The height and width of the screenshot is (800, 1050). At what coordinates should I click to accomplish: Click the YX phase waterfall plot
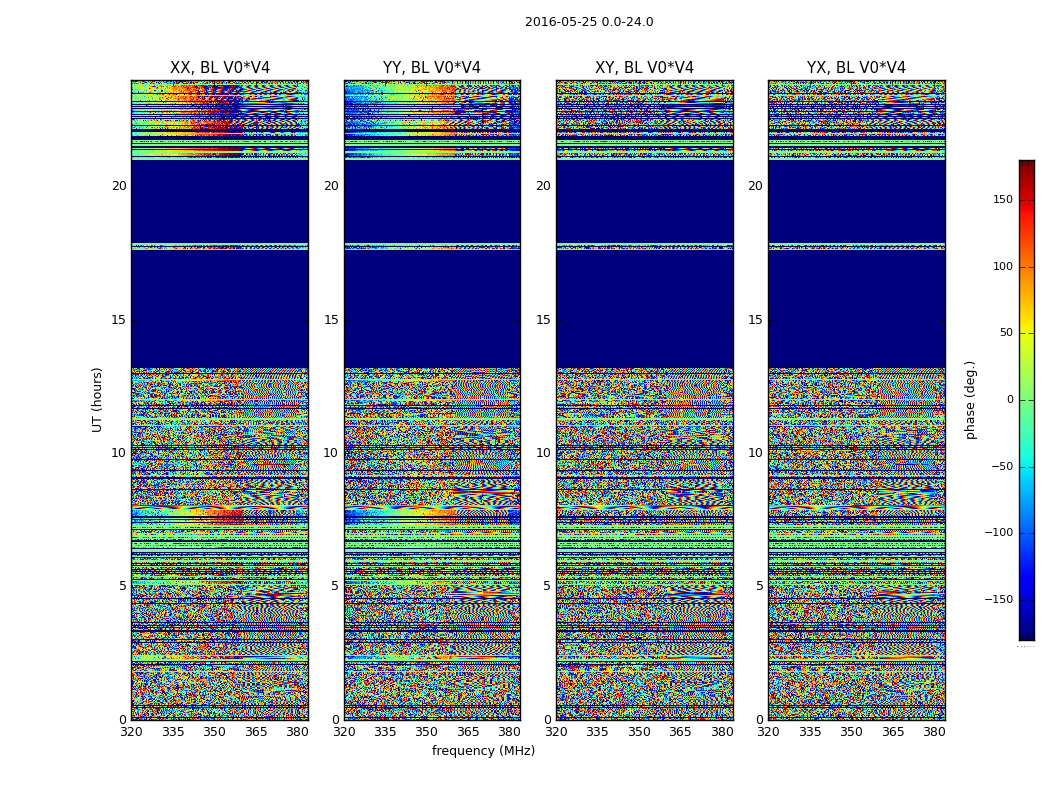856,400
